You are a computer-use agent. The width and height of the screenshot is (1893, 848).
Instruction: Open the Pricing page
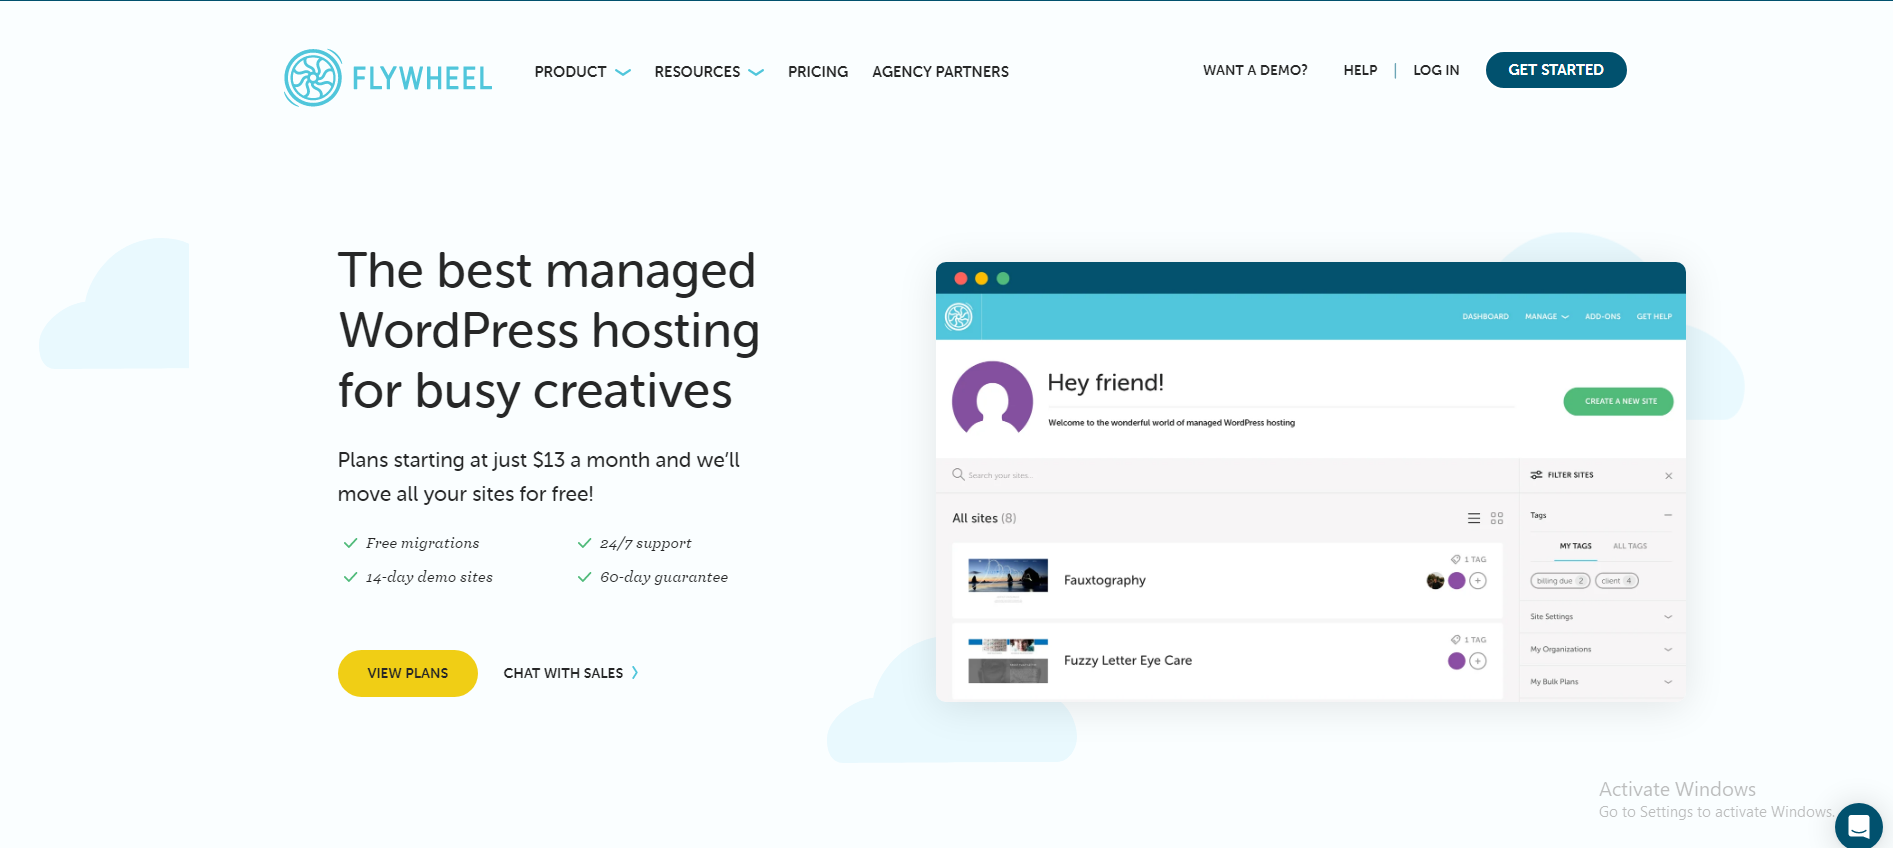[x=817, y=72]
